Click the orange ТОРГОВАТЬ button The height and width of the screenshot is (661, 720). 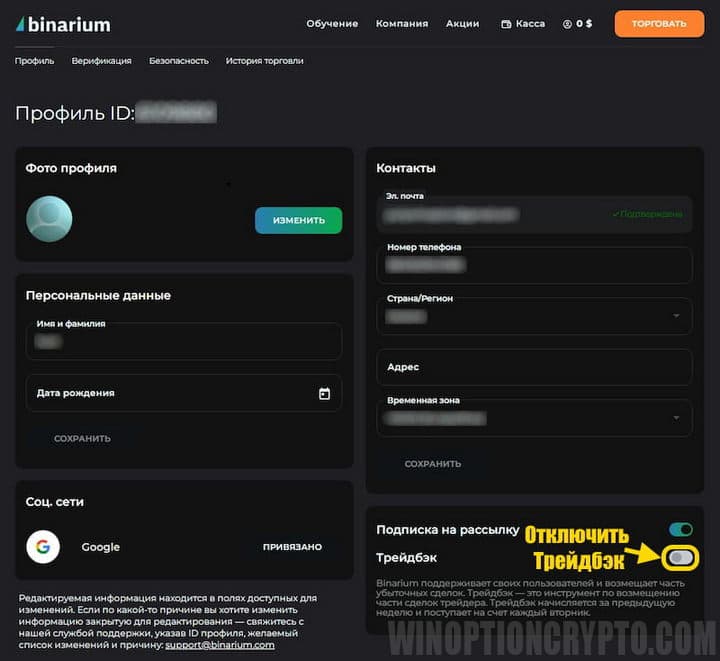[659, 24]
